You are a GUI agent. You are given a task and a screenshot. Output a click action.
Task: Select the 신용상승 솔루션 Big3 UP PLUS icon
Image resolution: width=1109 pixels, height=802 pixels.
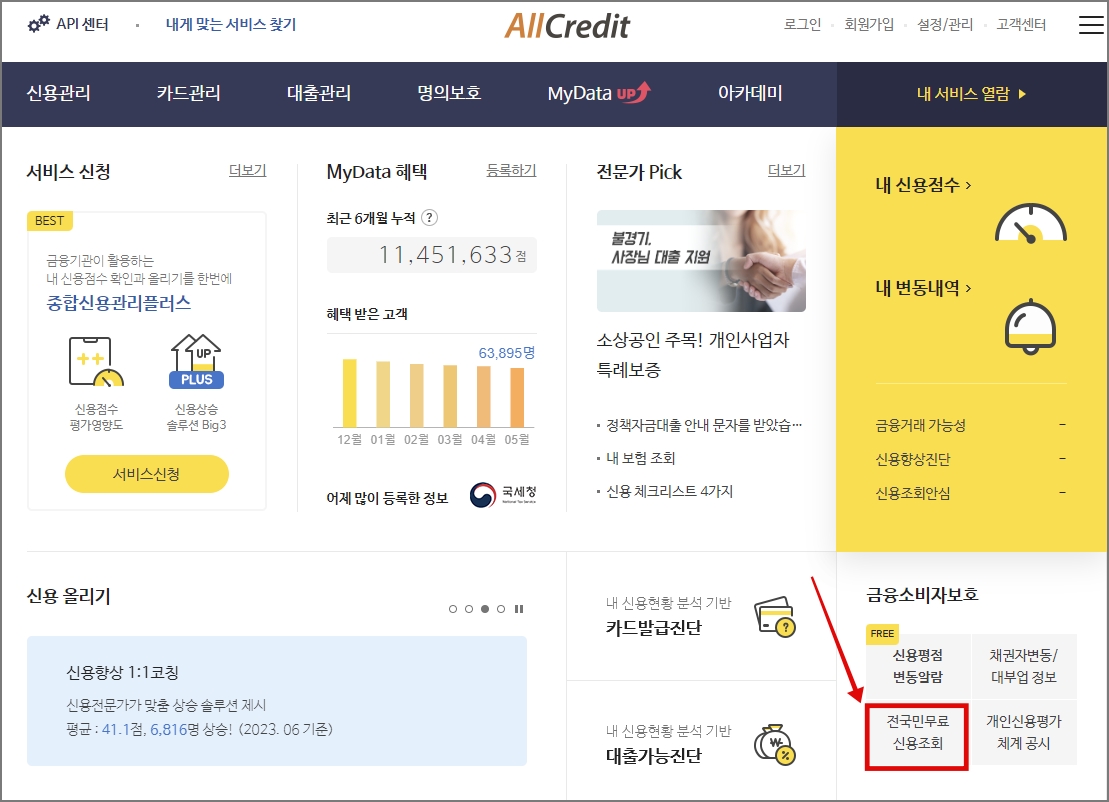coord(196,360)
